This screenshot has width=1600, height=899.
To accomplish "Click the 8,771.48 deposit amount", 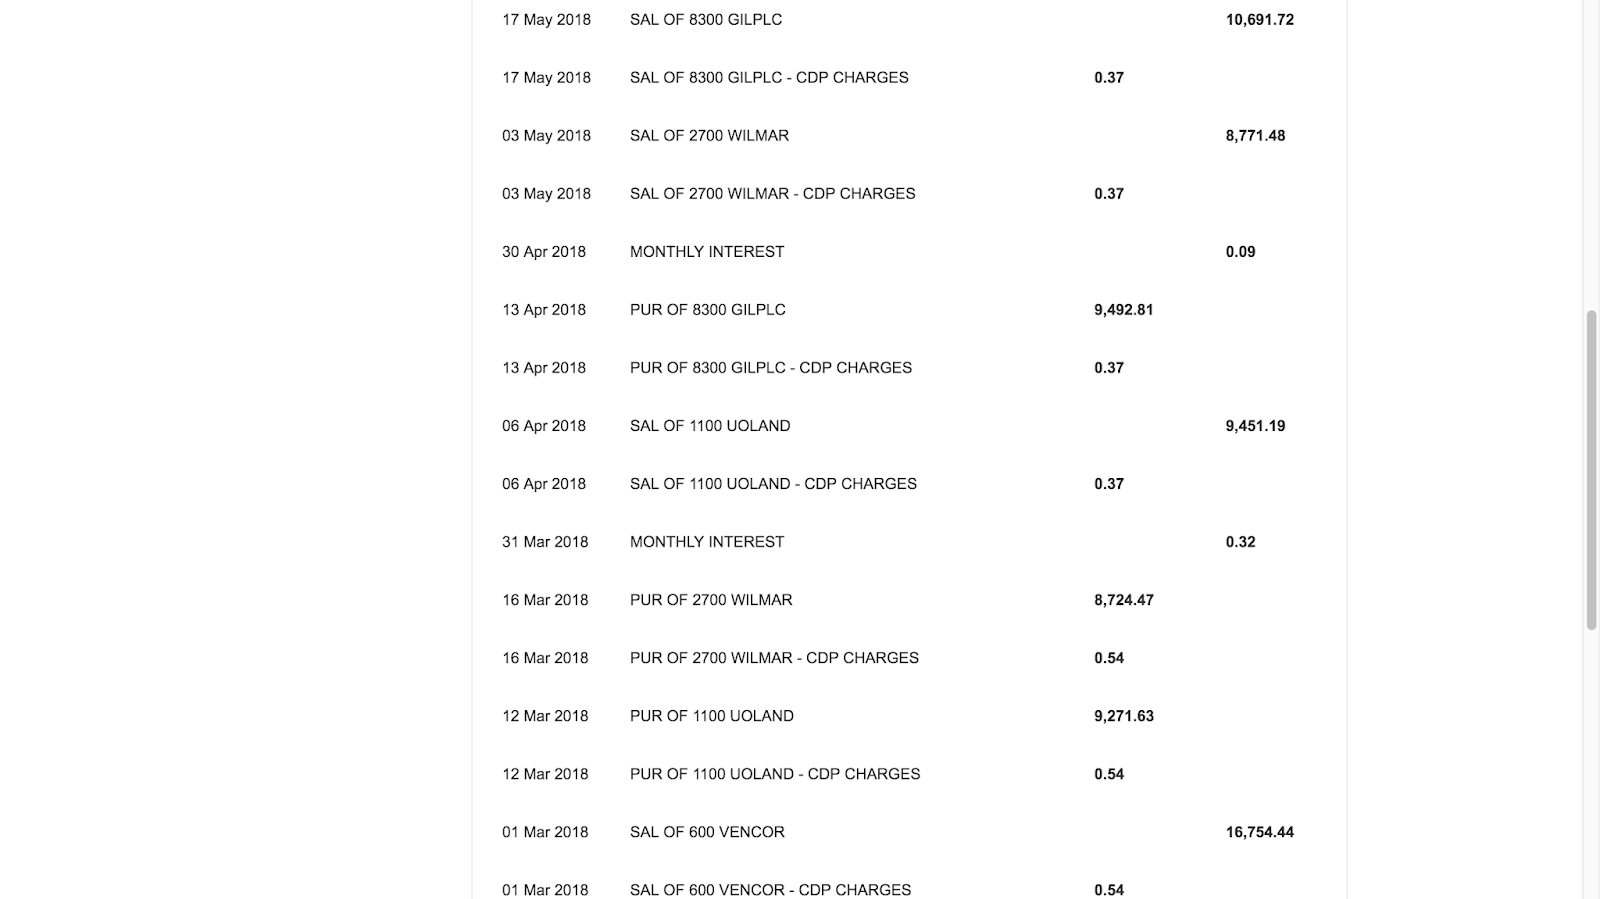I will coord(1255,136).
